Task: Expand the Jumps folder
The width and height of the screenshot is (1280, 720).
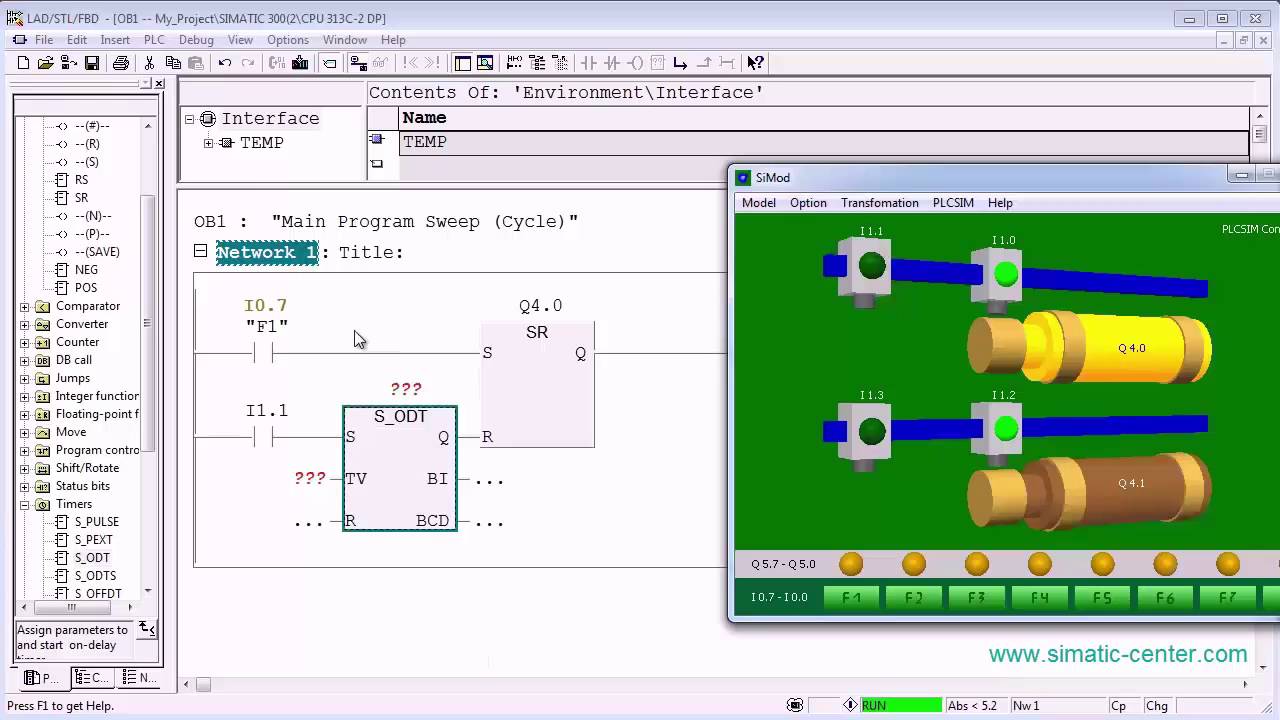Action: pyautogui.click(x=25, y=379)
